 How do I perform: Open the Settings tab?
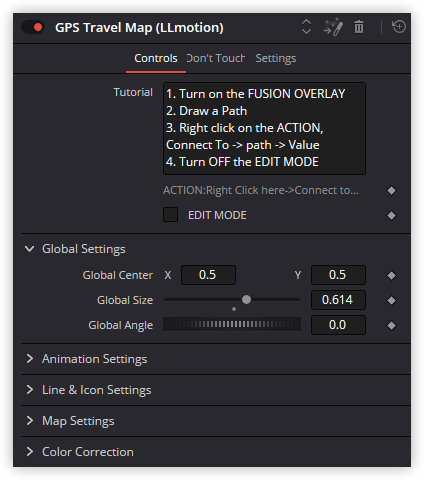tap(276, 58)
